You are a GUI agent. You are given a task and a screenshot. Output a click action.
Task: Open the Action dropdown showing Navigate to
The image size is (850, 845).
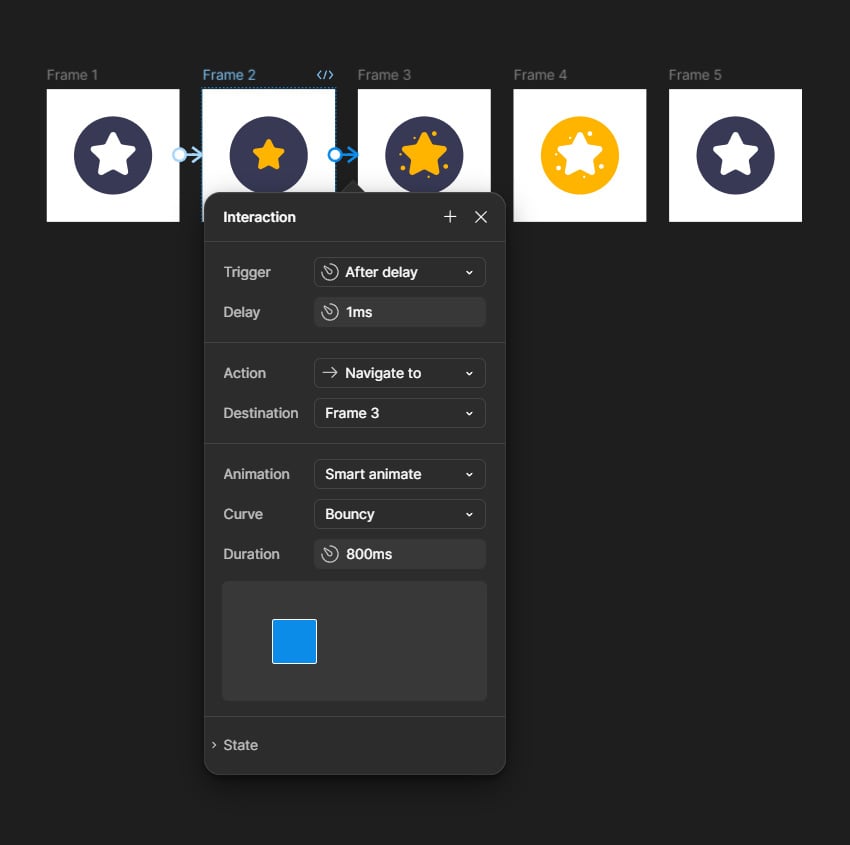(x=400, y=373)
